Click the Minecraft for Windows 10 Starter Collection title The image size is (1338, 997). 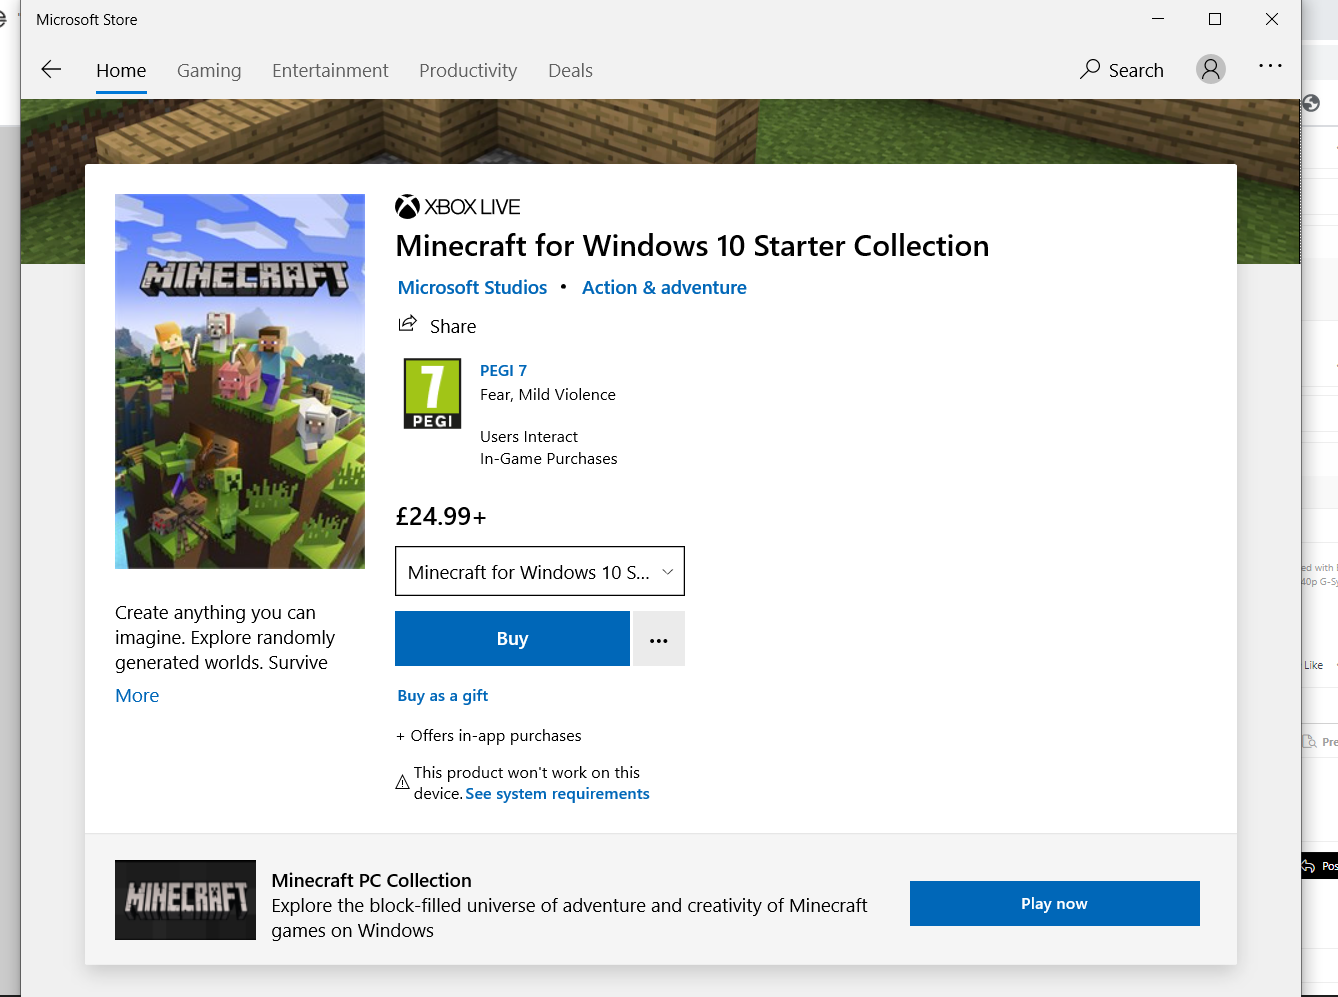coord(692,246)
